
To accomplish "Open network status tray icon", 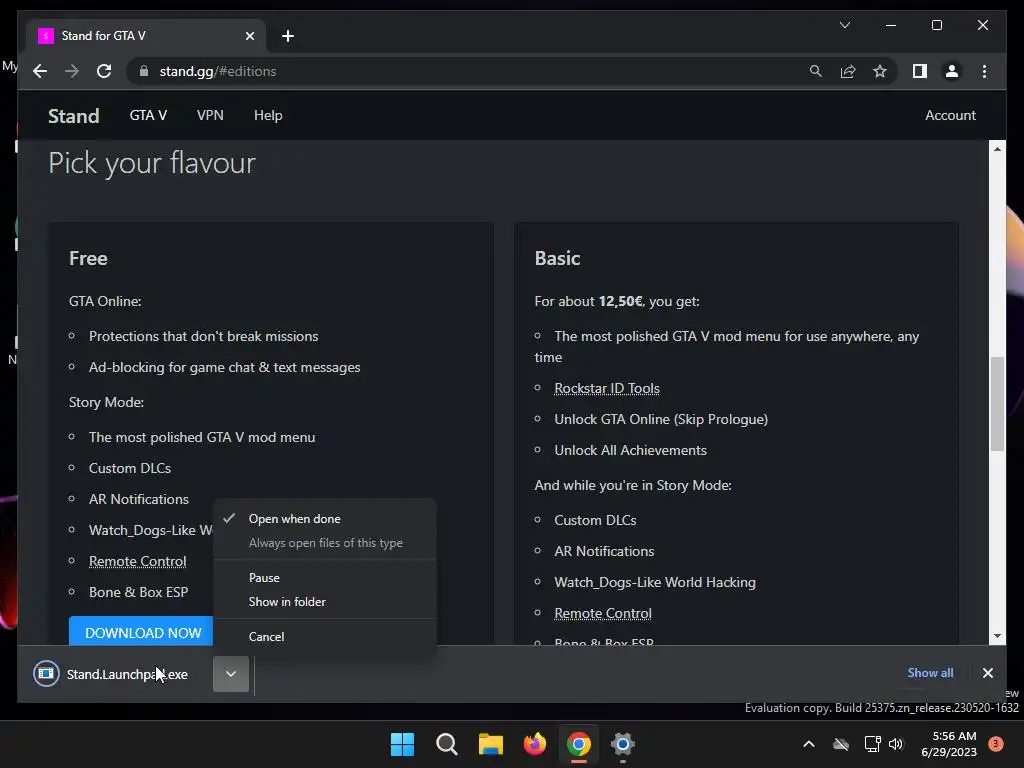I will 872,744.
